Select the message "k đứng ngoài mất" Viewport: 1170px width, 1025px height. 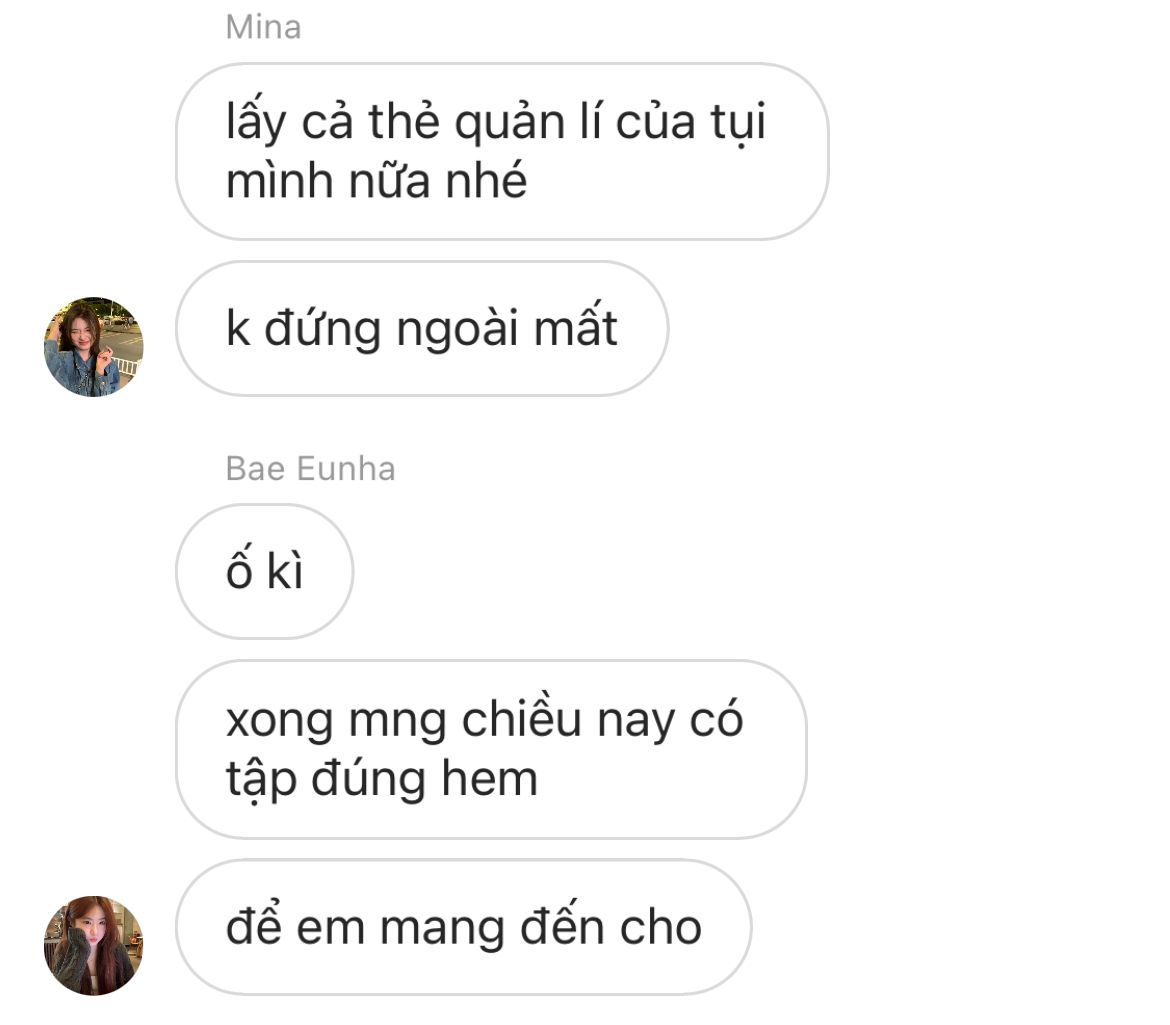tap(422, 328)
